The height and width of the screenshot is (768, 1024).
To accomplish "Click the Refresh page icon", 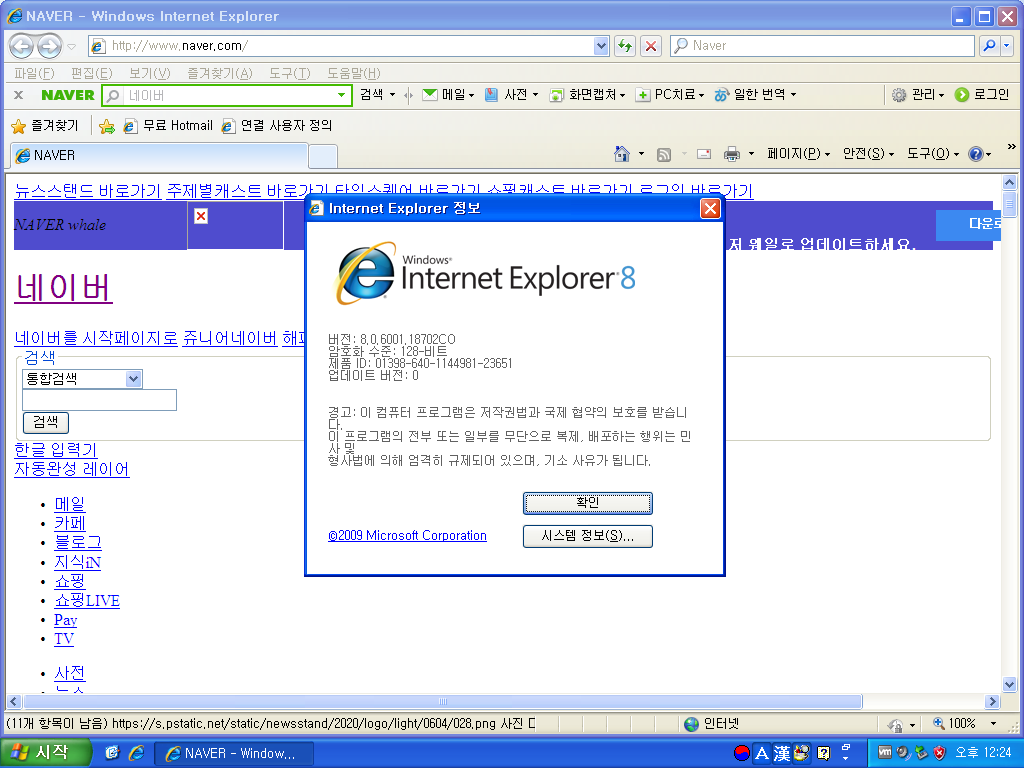I will point(625,46).
